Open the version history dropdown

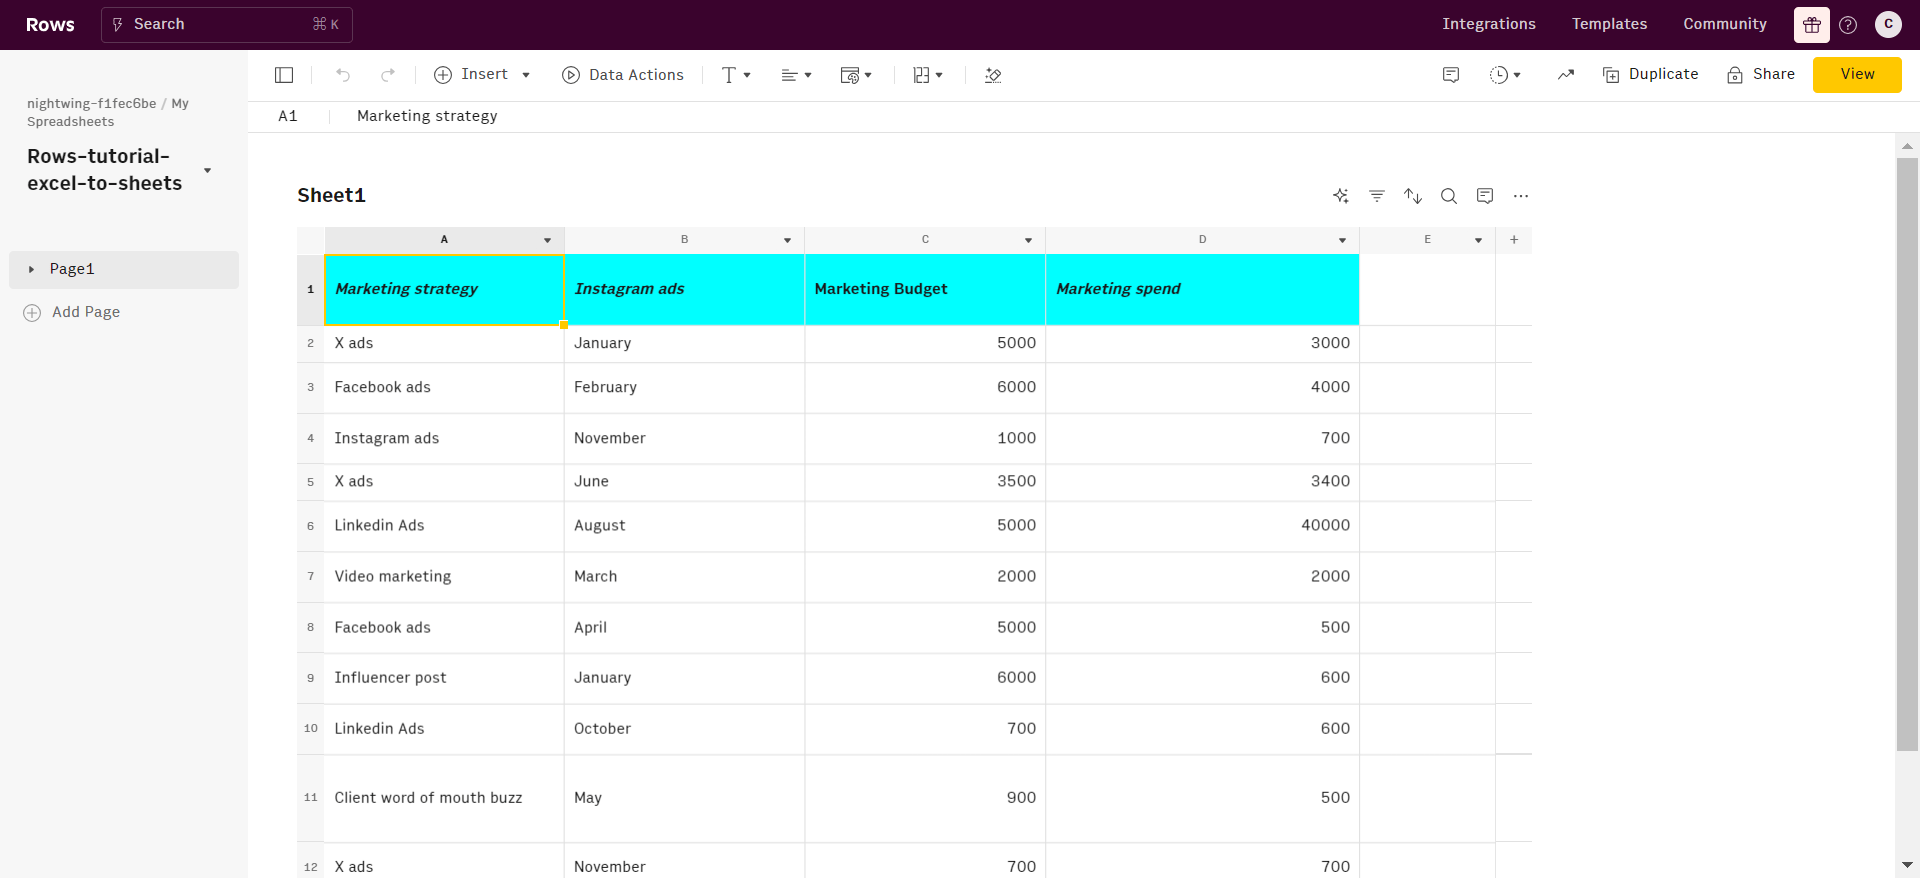pos(1505,75)
